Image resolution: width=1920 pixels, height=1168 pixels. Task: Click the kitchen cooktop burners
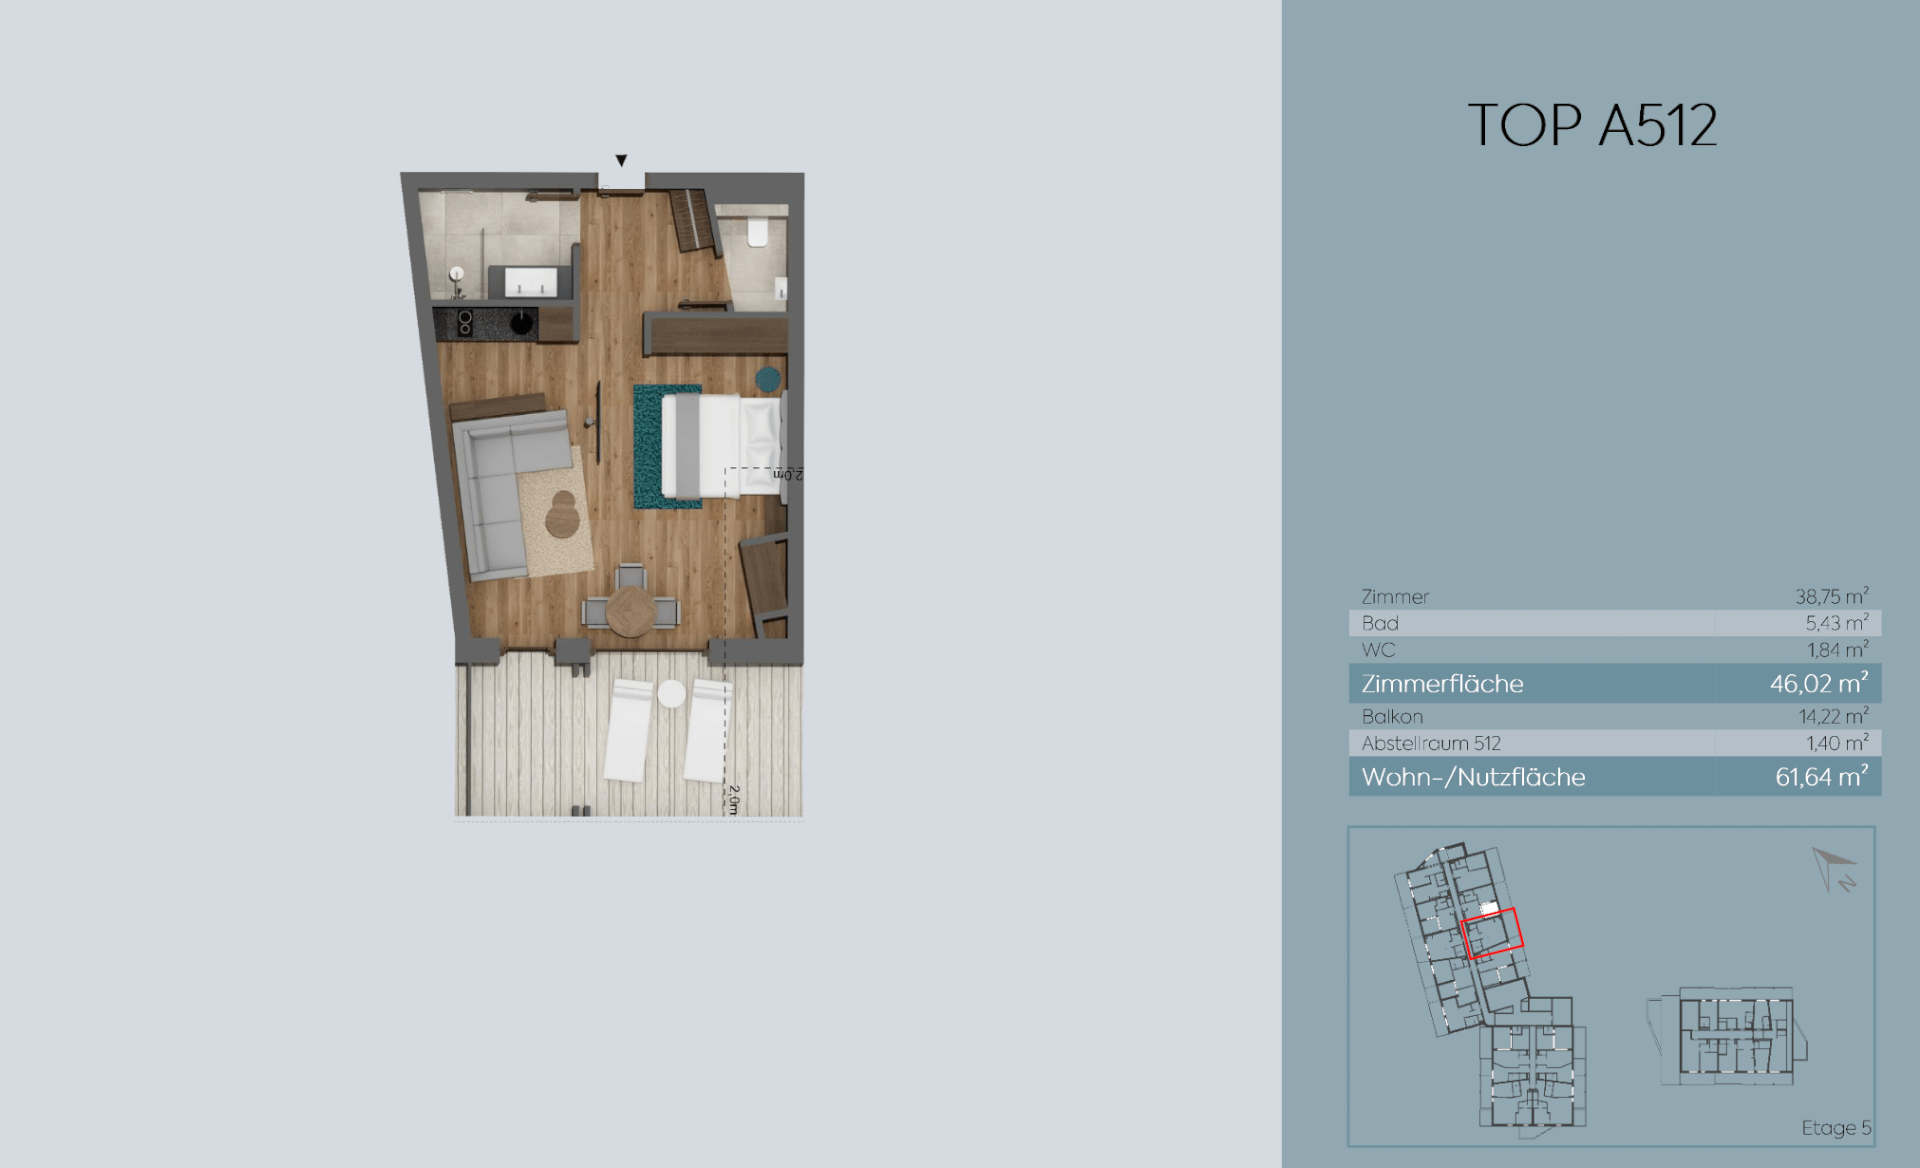point(465,323)
